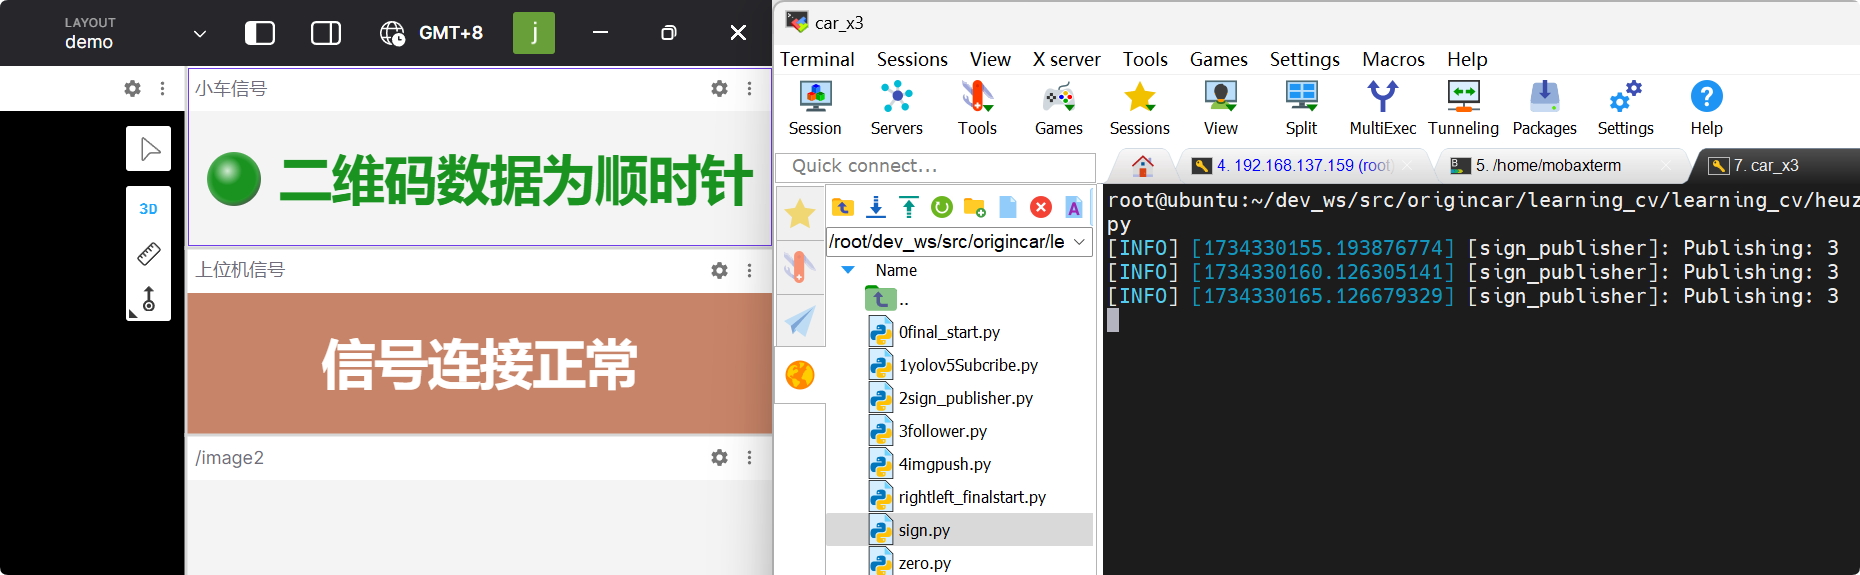1860x575 pixels.
Task: Click the Quick connect input field
Action: point(935,166)
